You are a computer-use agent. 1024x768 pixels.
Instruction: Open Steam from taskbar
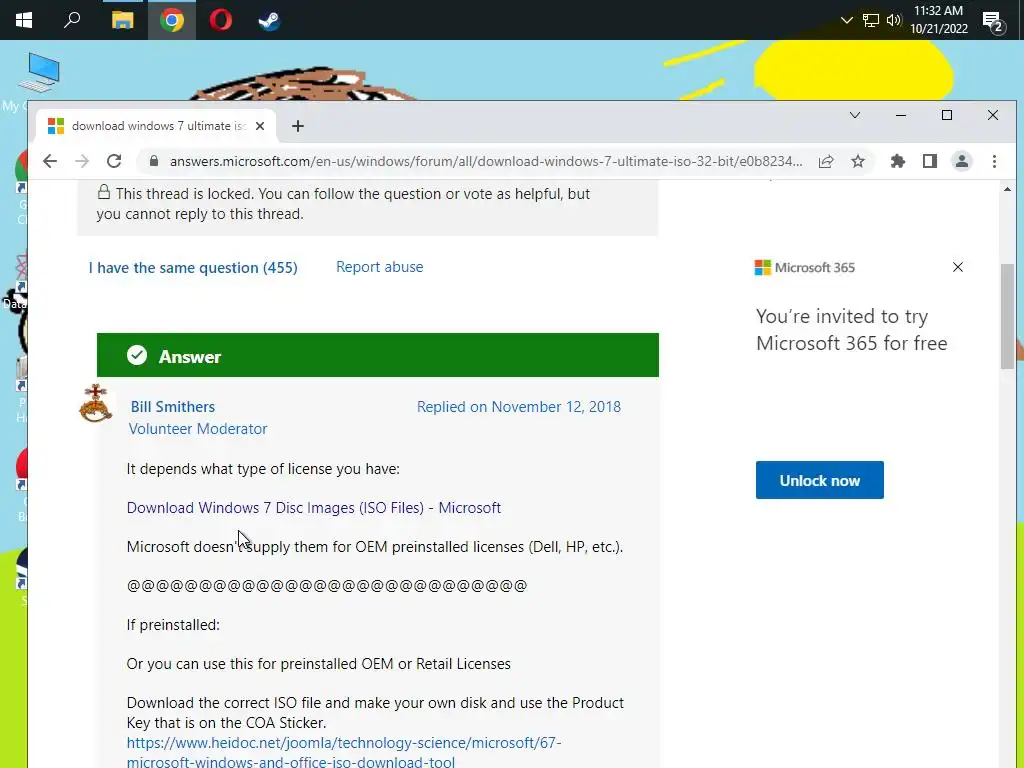point(269,20)
